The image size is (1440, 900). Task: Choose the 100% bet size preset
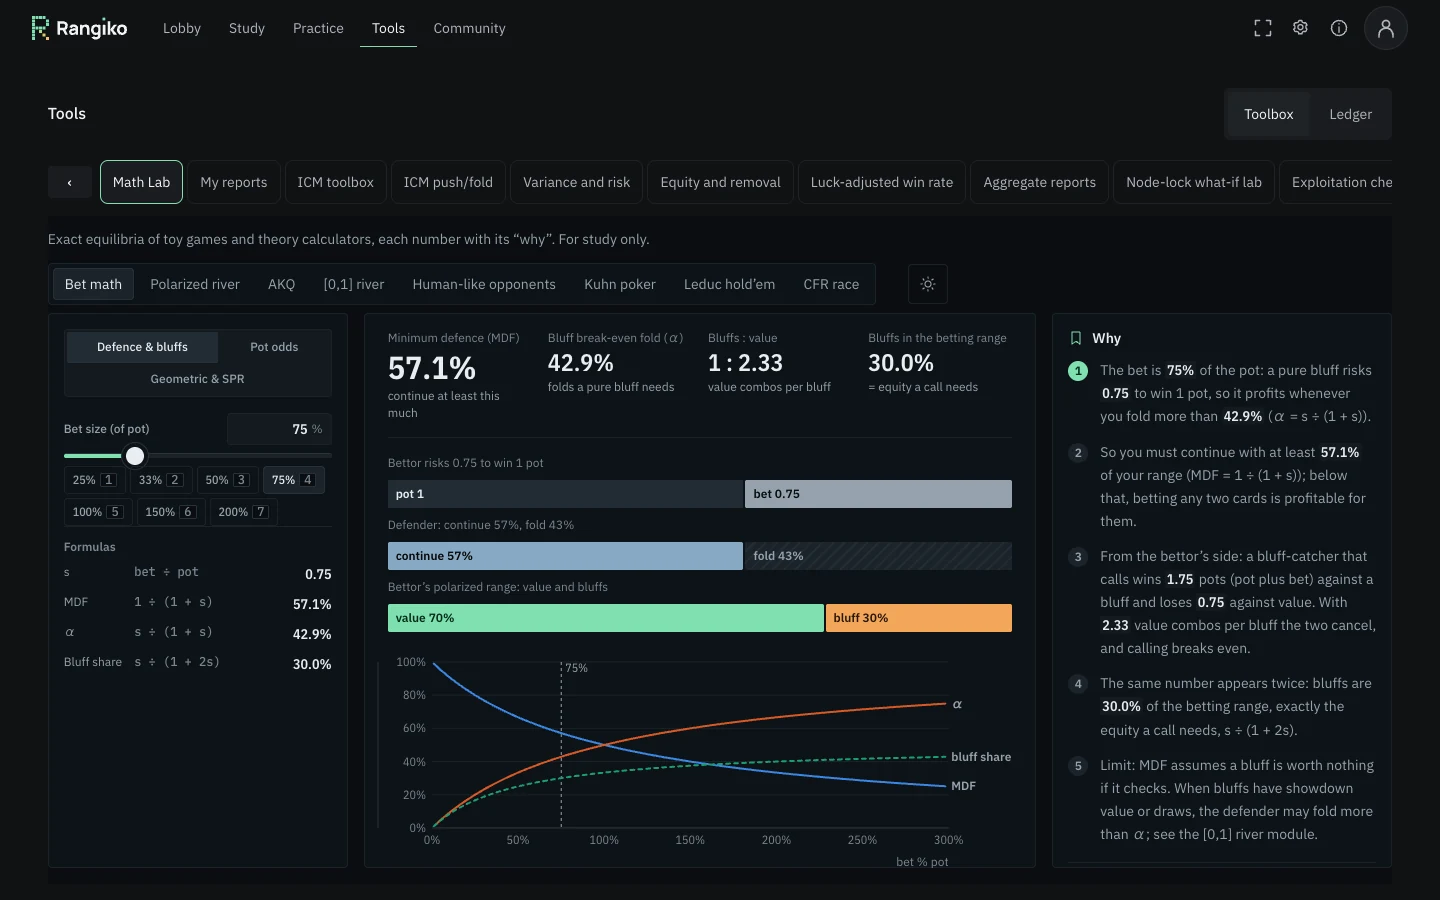tap(97, 512)
